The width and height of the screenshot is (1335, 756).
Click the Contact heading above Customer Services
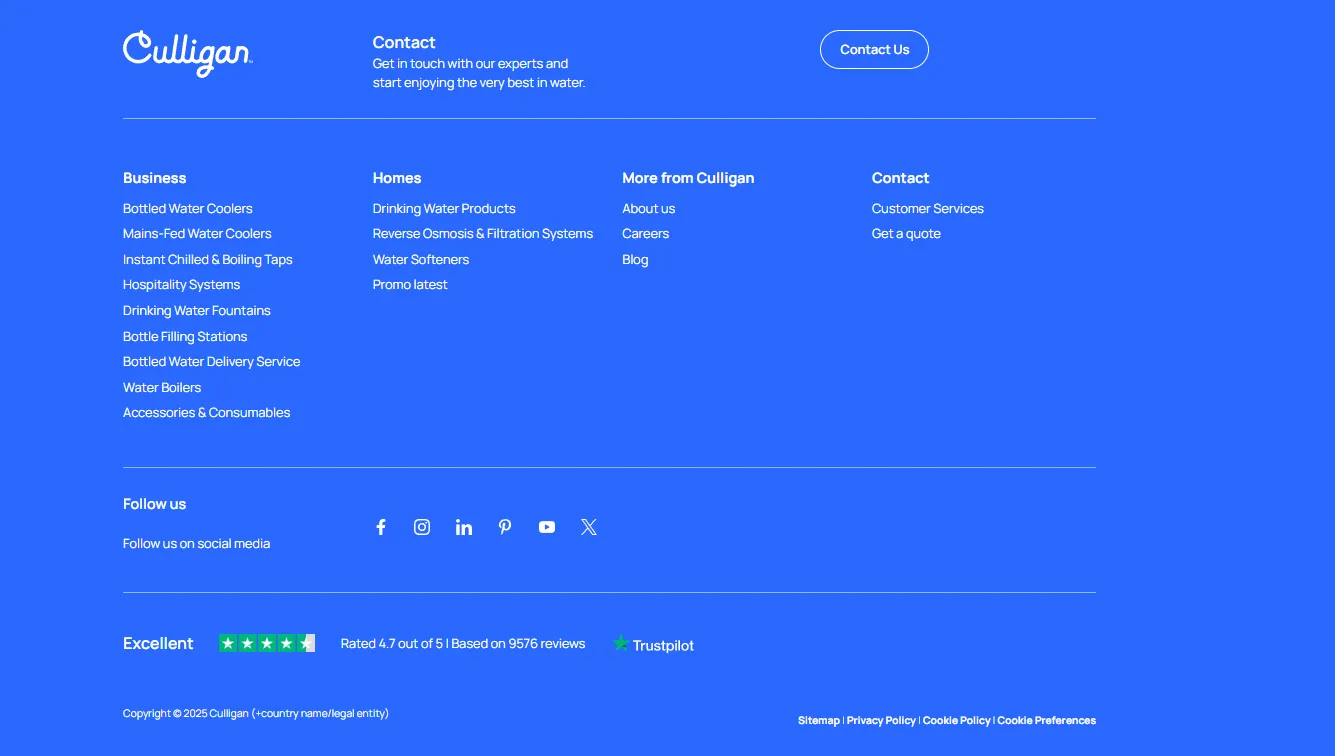[900, 178]
